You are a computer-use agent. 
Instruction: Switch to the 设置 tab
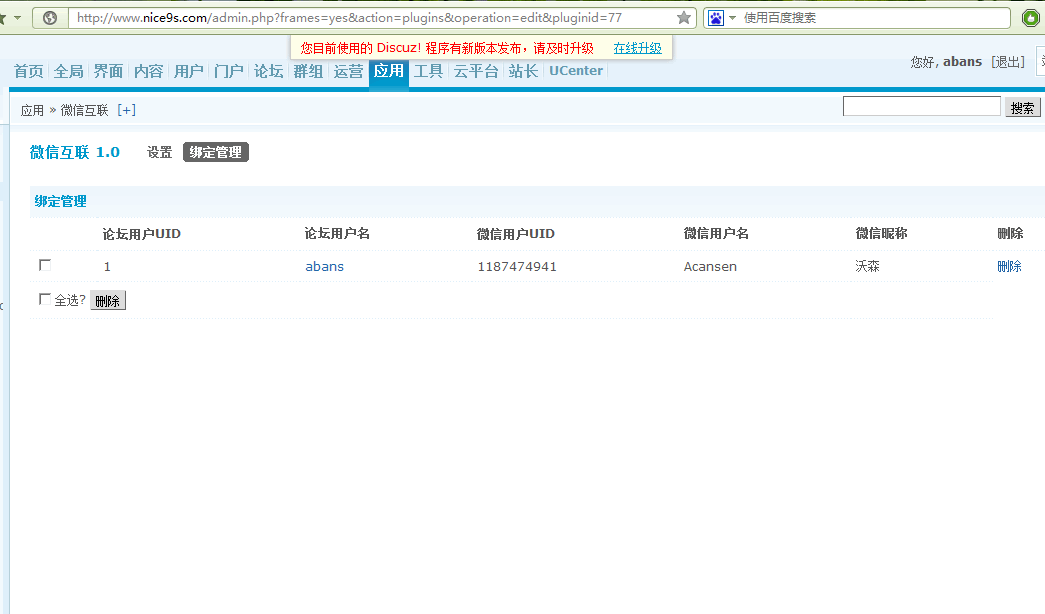(160, 152)
